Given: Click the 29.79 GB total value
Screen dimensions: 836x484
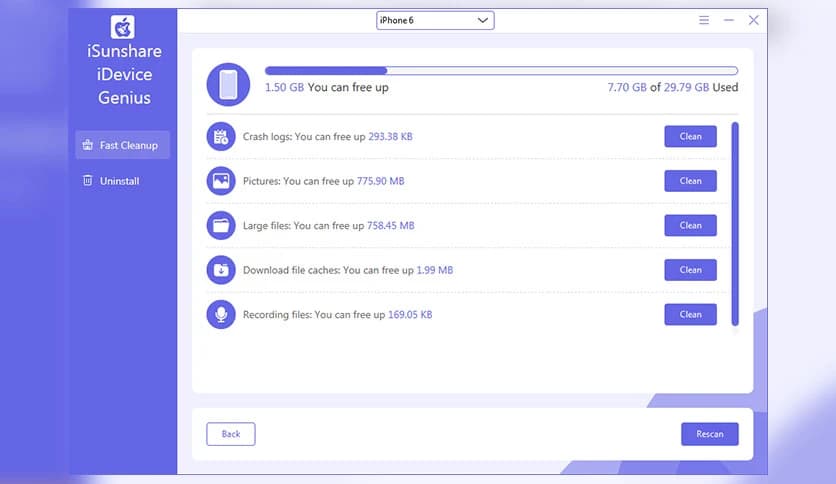Looking at the screenshot, I should [x=686, y=87].
